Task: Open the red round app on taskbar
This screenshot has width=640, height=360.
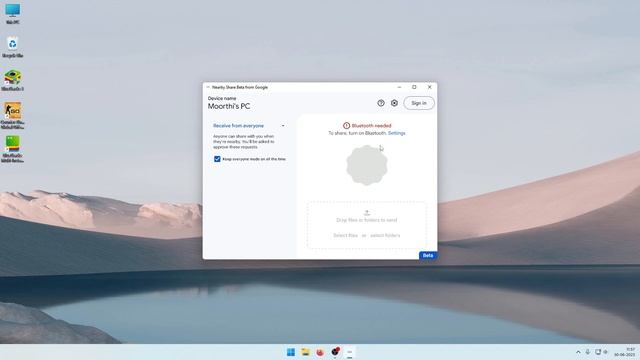Action: [320, 352]
